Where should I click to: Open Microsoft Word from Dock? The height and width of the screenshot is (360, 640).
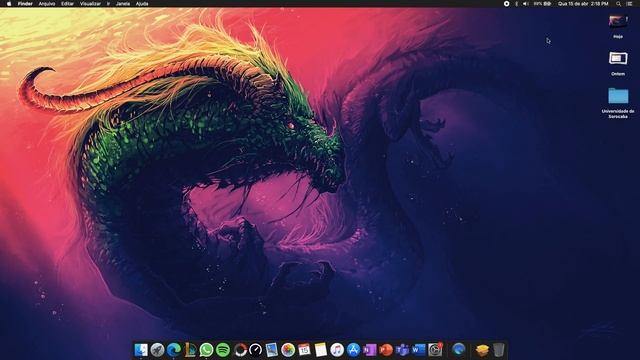click(x=419, y=350)
